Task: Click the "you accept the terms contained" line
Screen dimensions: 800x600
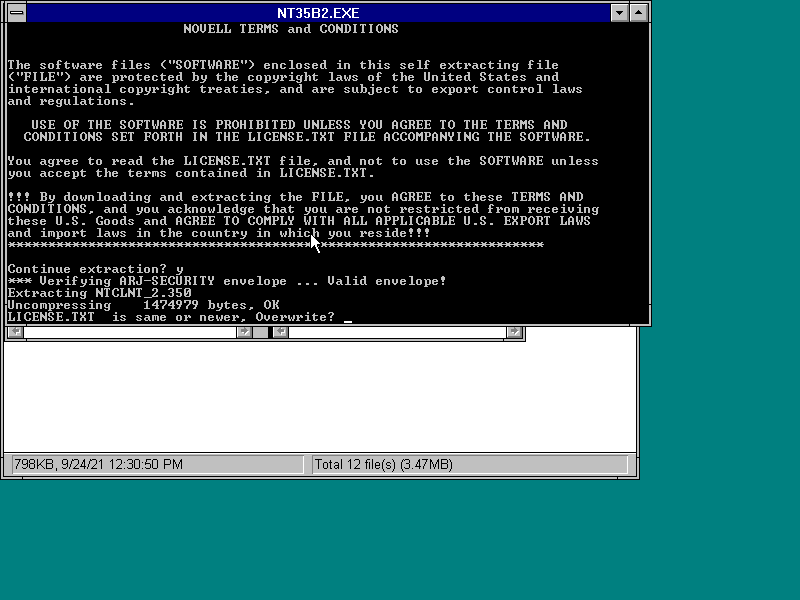Action: (191, 173)
